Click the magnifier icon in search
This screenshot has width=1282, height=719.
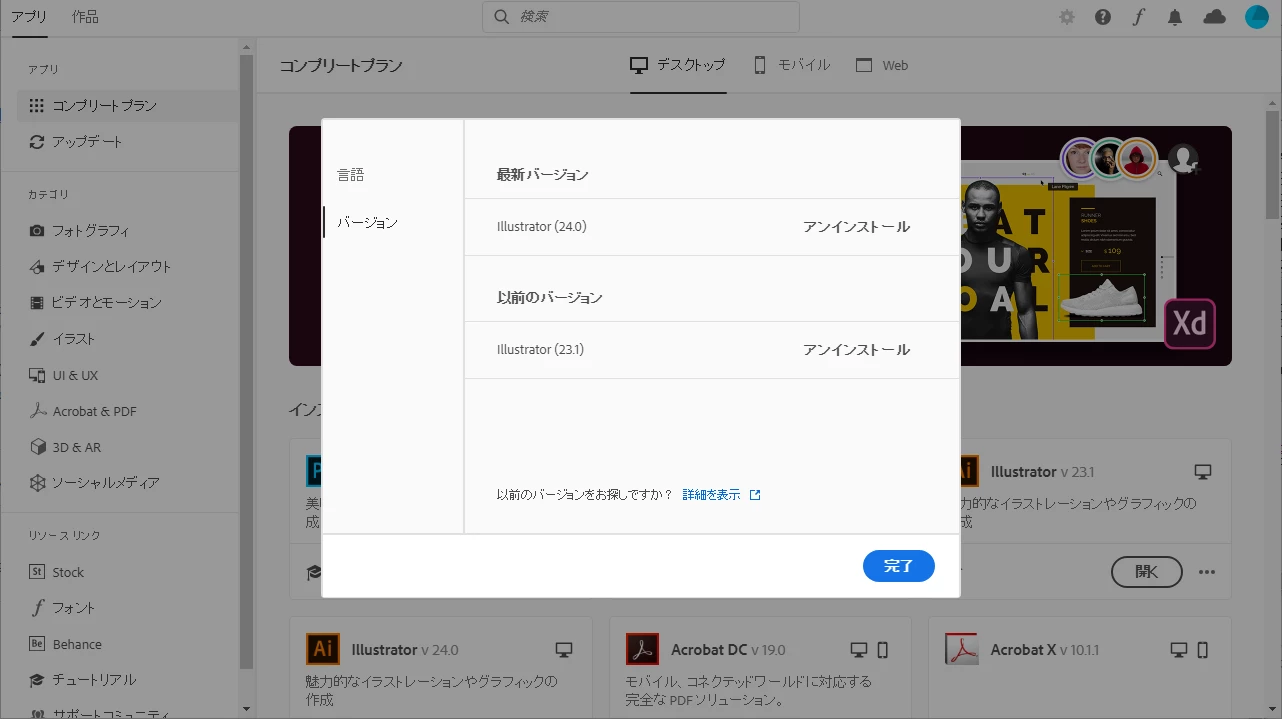[502, 17]
